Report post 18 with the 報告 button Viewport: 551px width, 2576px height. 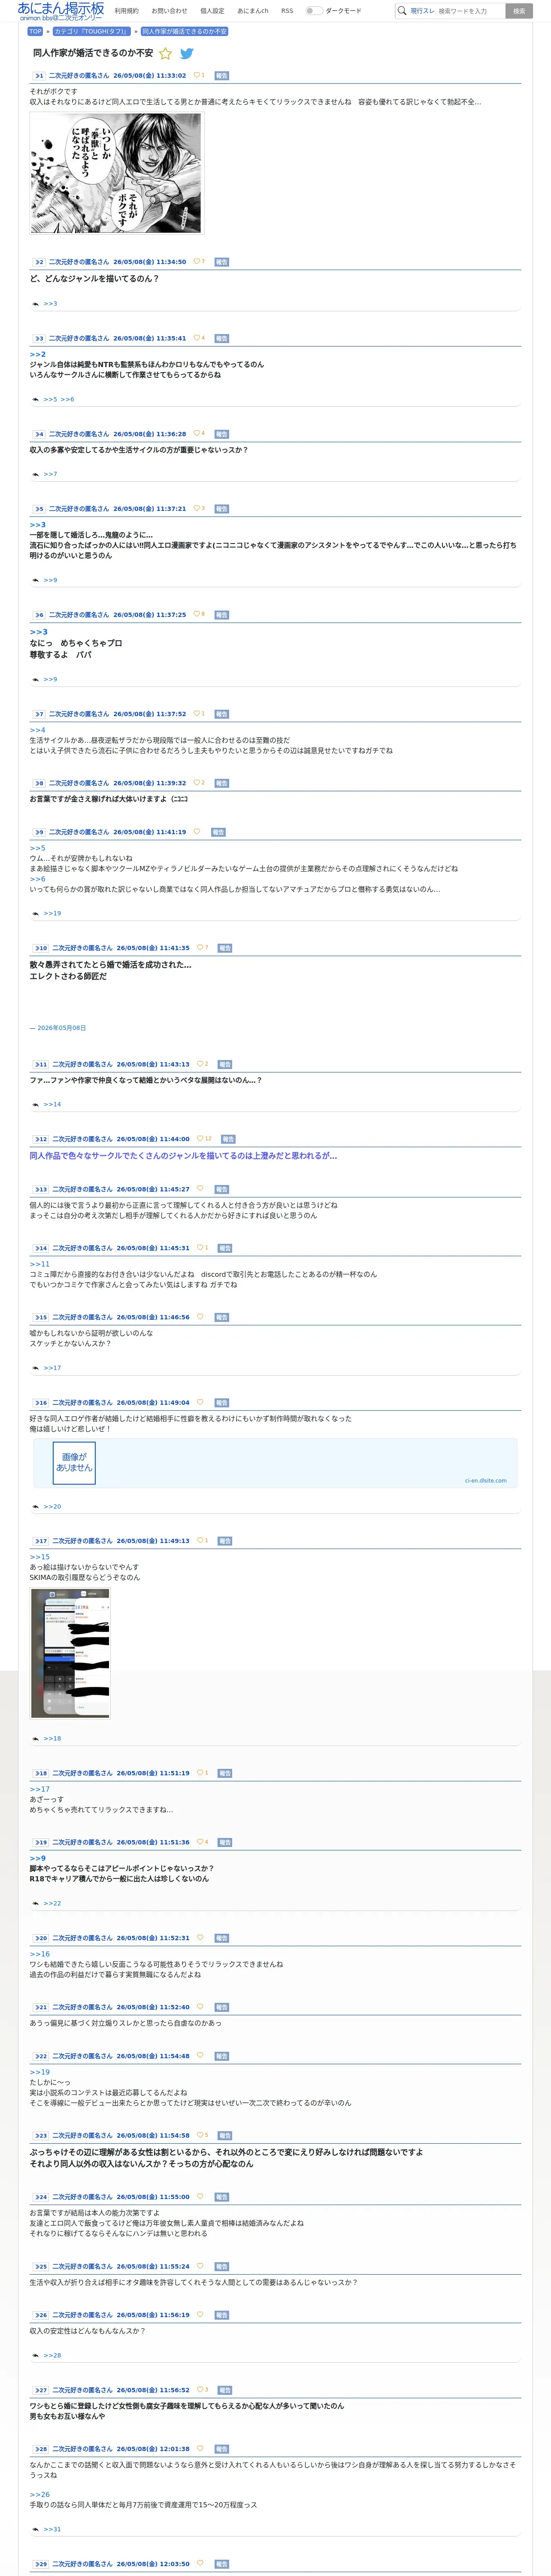pos(225,1773)
